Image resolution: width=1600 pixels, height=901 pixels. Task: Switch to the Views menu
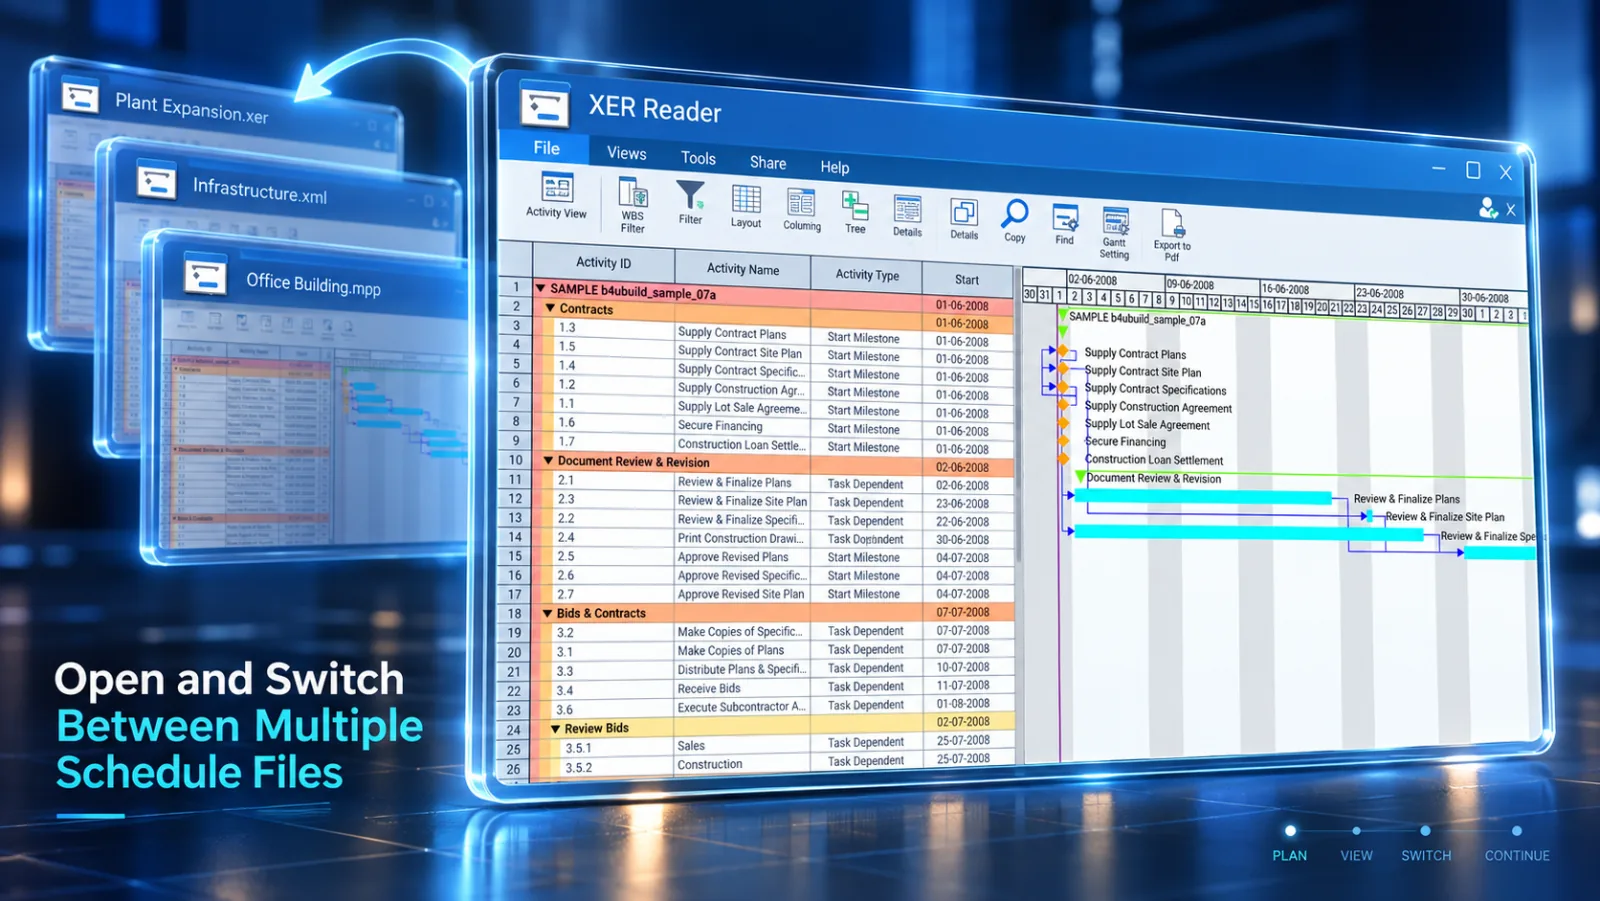[626, 153]
